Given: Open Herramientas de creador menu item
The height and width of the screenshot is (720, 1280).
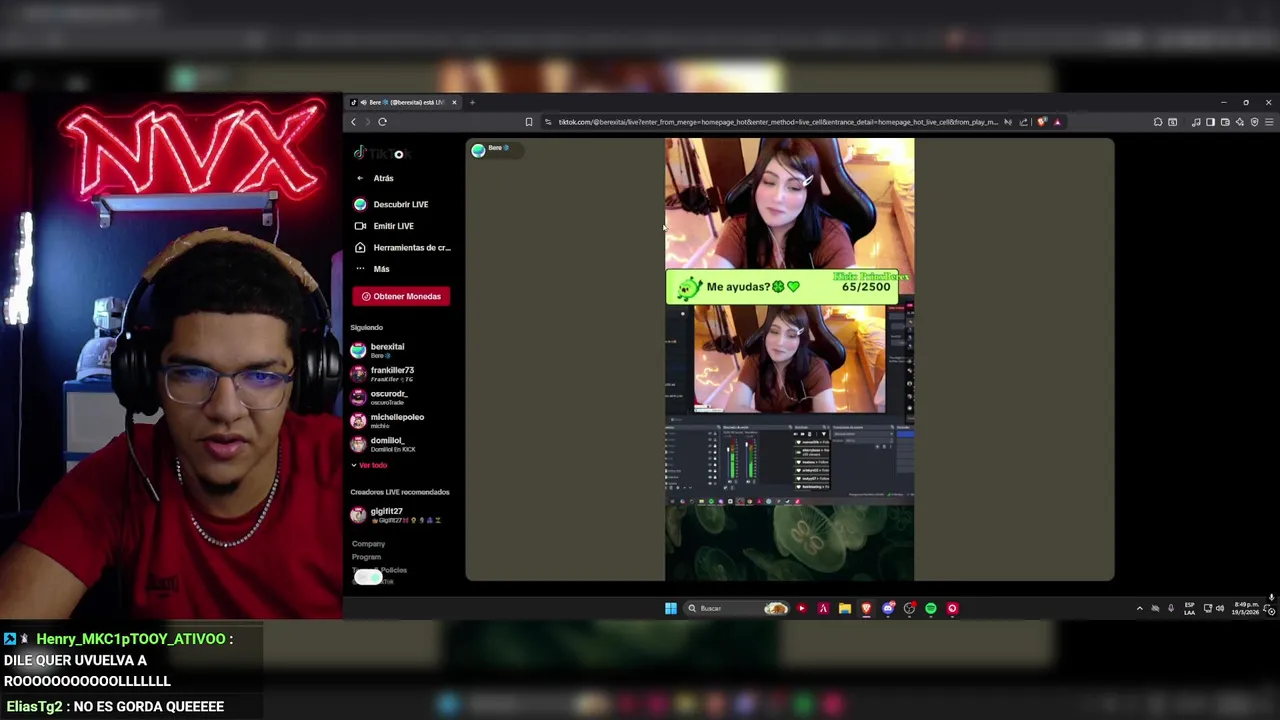Looking at the screenshot, I should [x=403, y=248].
